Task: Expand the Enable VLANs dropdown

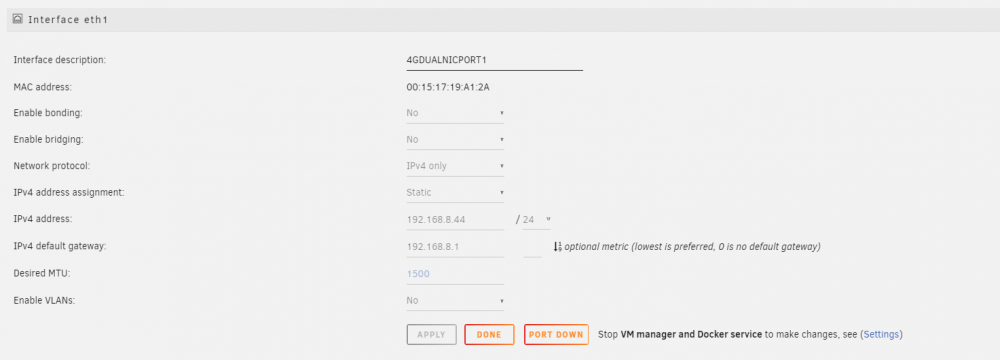Action: [455, 301]
